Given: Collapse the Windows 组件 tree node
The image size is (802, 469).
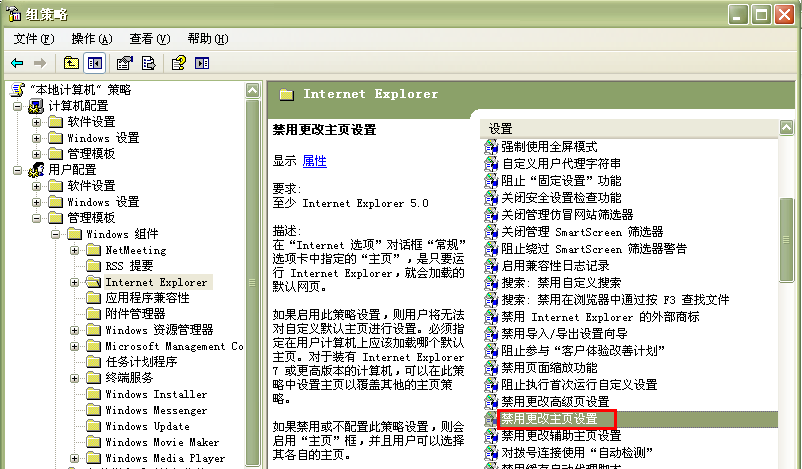Looking at the screenshot, I should 55,234.
